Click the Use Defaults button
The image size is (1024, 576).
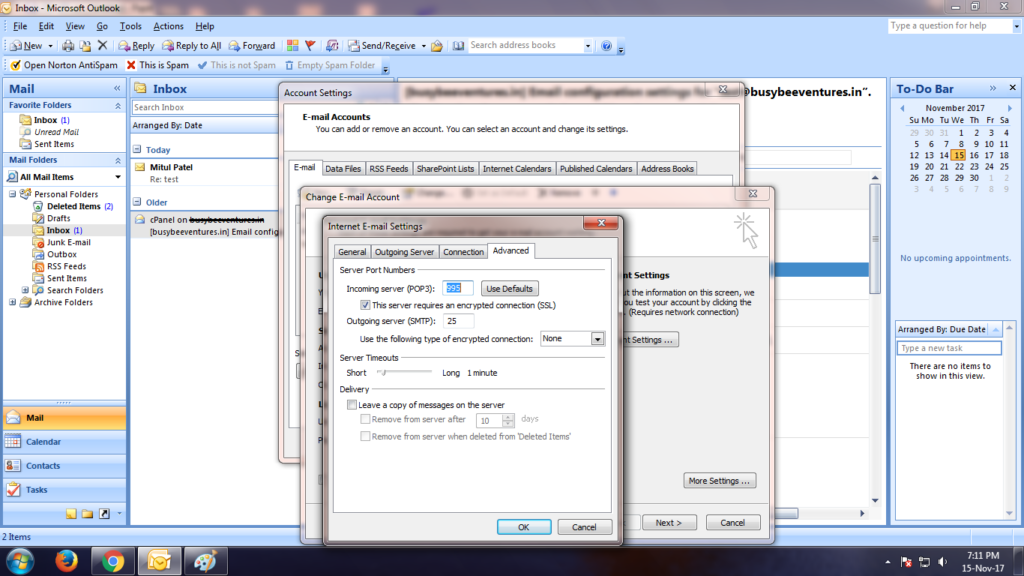click(509, 289)
